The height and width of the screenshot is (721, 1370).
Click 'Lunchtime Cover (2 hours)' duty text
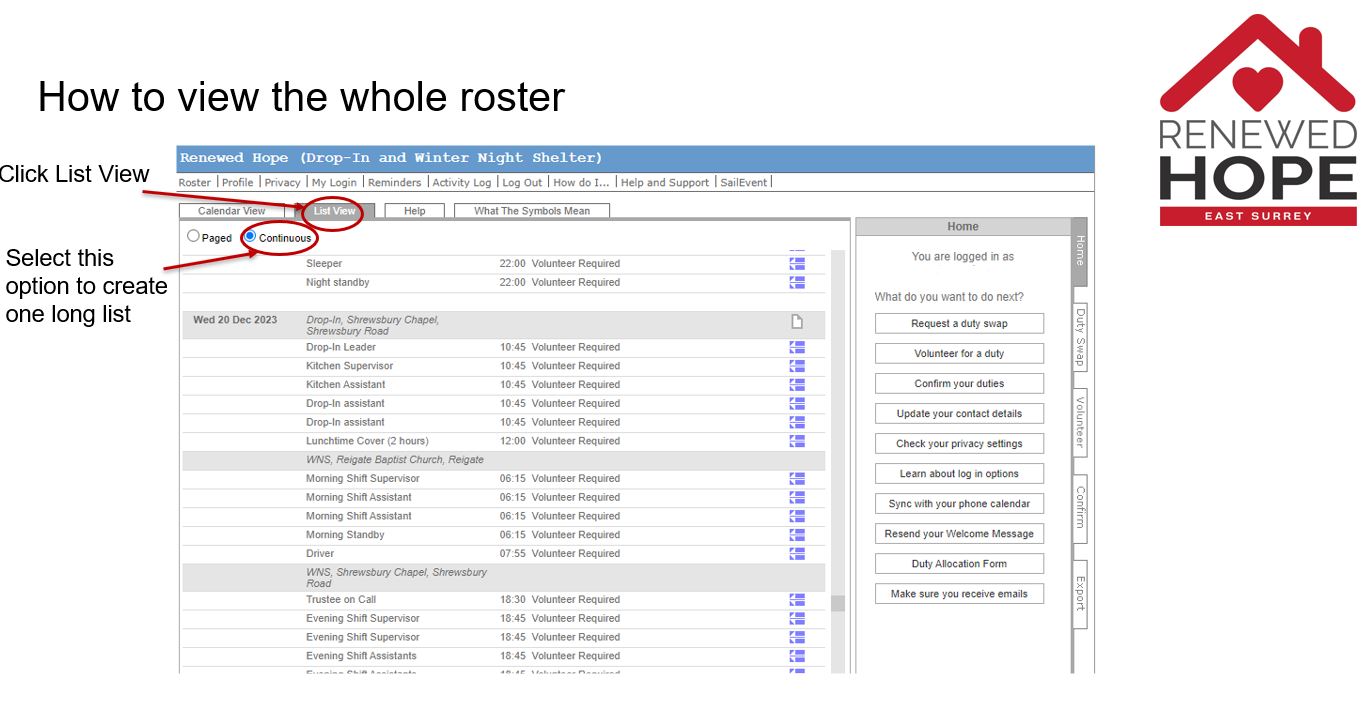(367, 441)
